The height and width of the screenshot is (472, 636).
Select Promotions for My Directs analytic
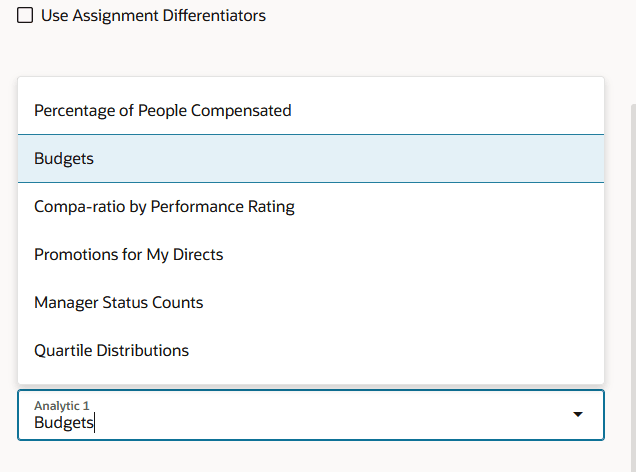tap(129, 254)
